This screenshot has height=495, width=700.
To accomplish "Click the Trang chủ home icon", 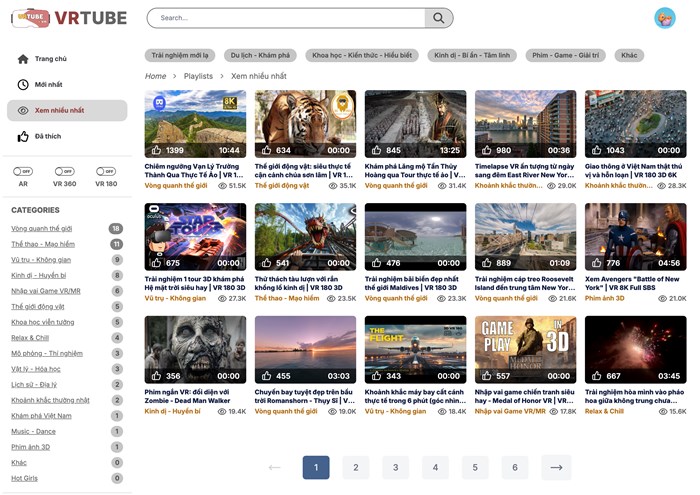I will click(x=23, y=59).
